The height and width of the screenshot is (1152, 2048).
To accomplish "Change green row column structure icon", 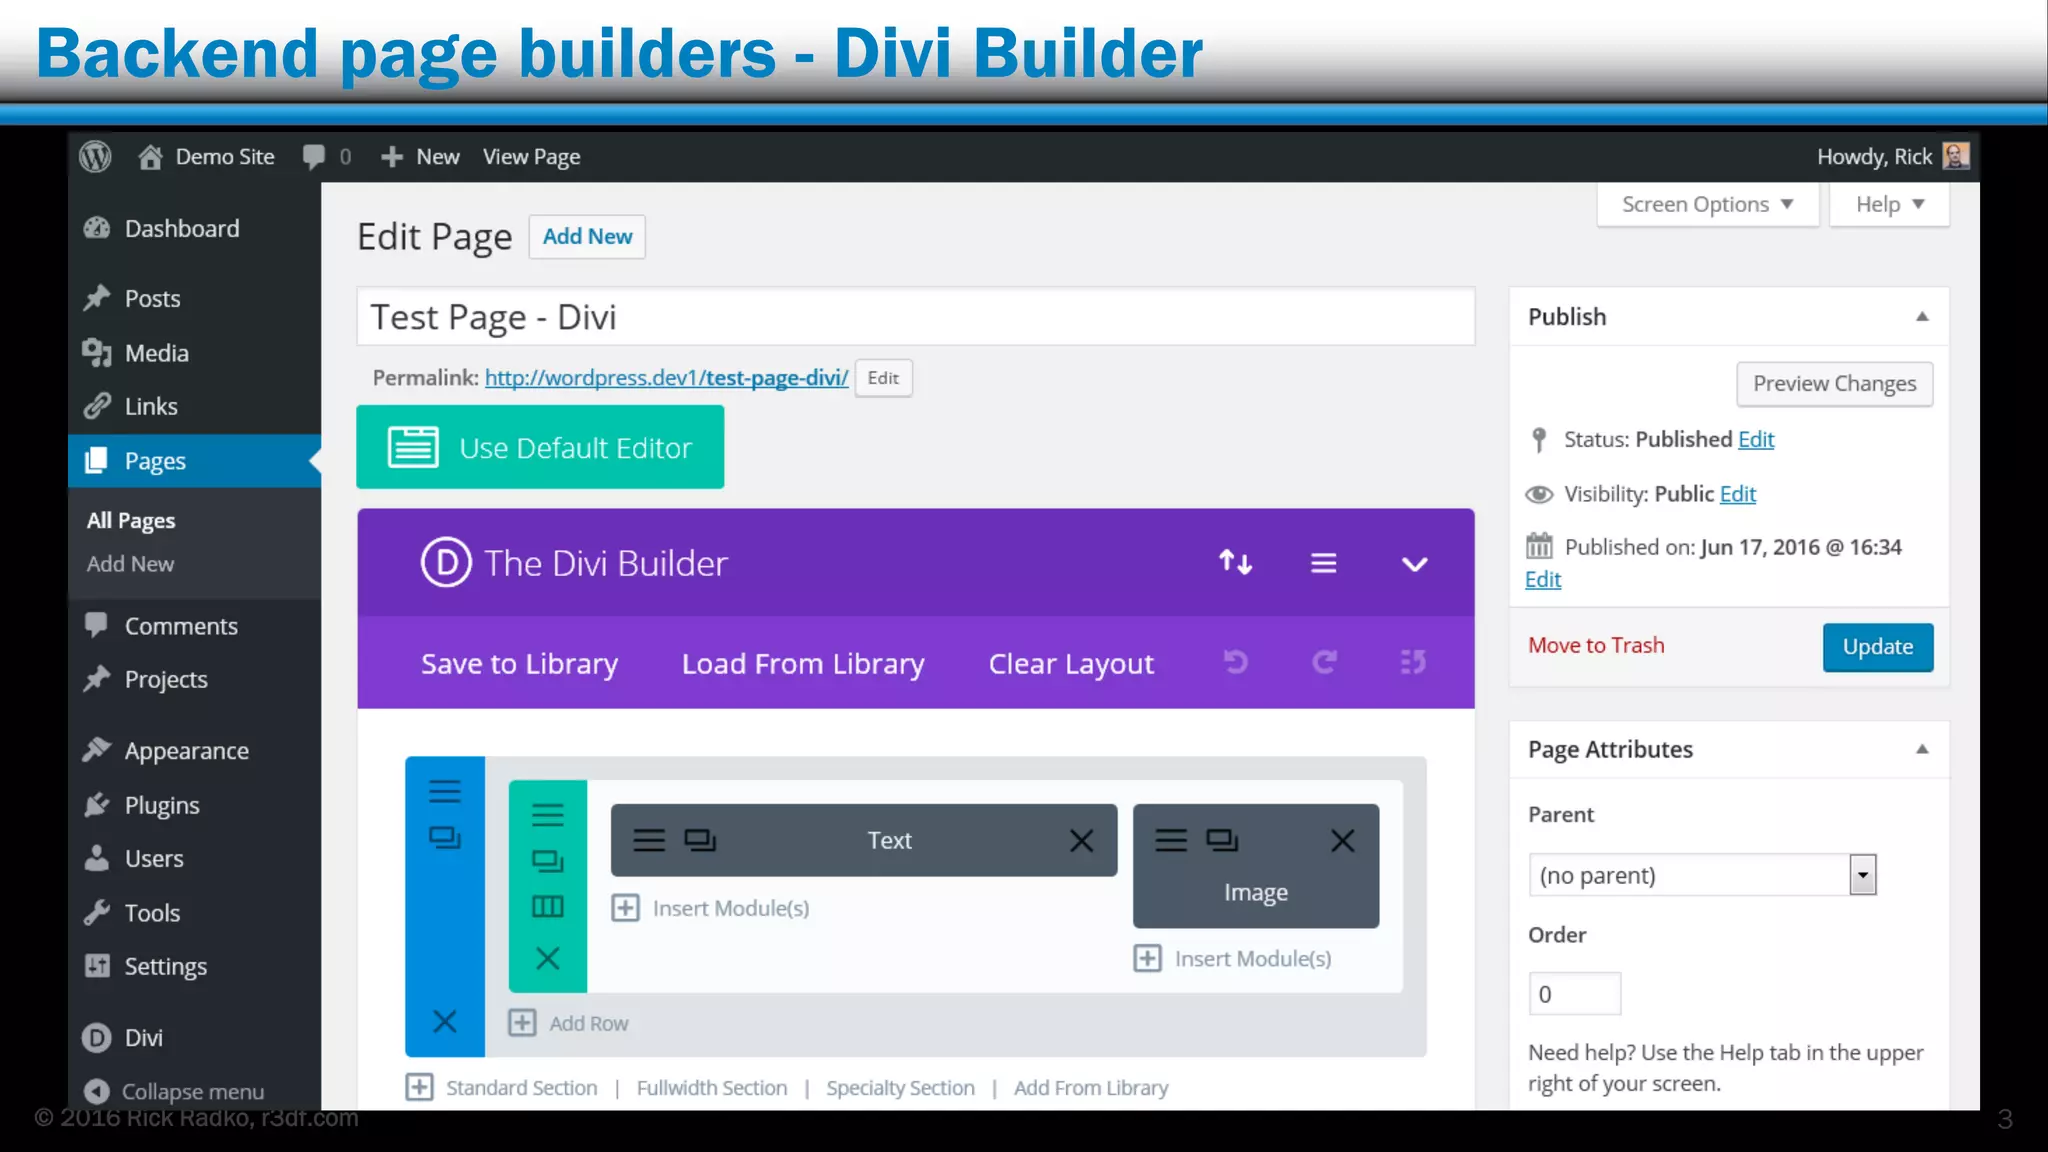I will pyautogui.click(x=547, y=907).
